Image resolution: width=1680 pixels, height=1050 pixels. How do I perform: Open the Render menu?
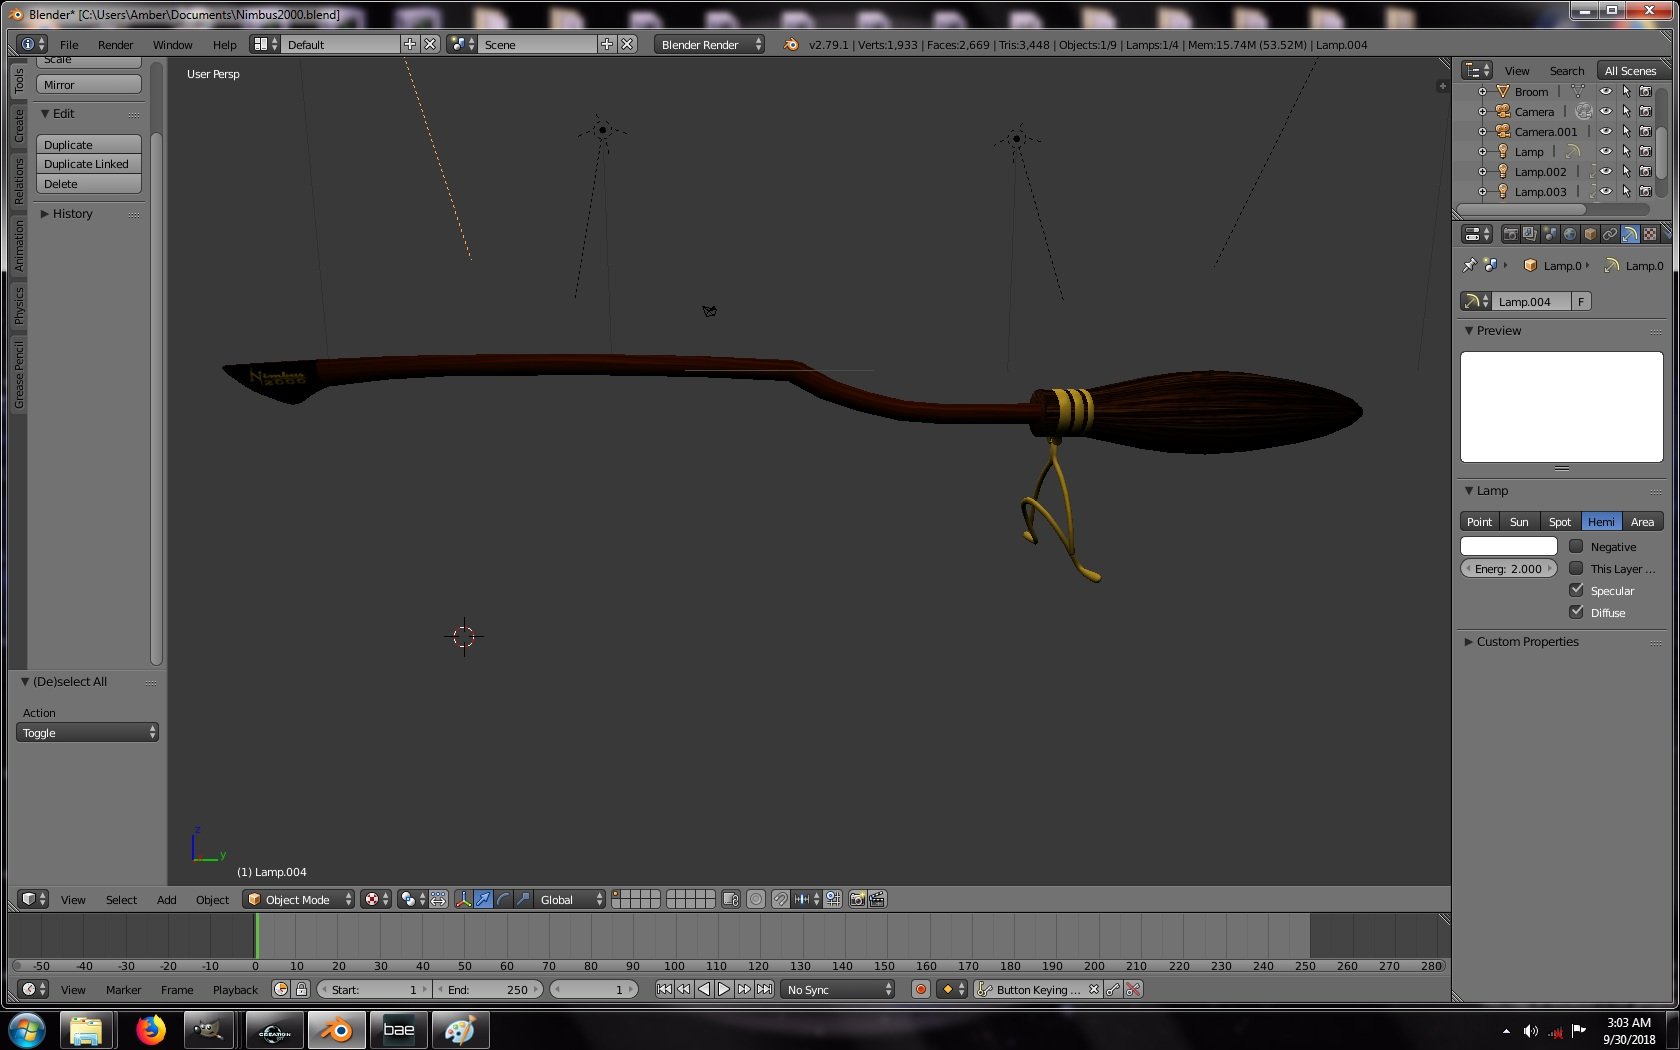[x=116, y=44]
